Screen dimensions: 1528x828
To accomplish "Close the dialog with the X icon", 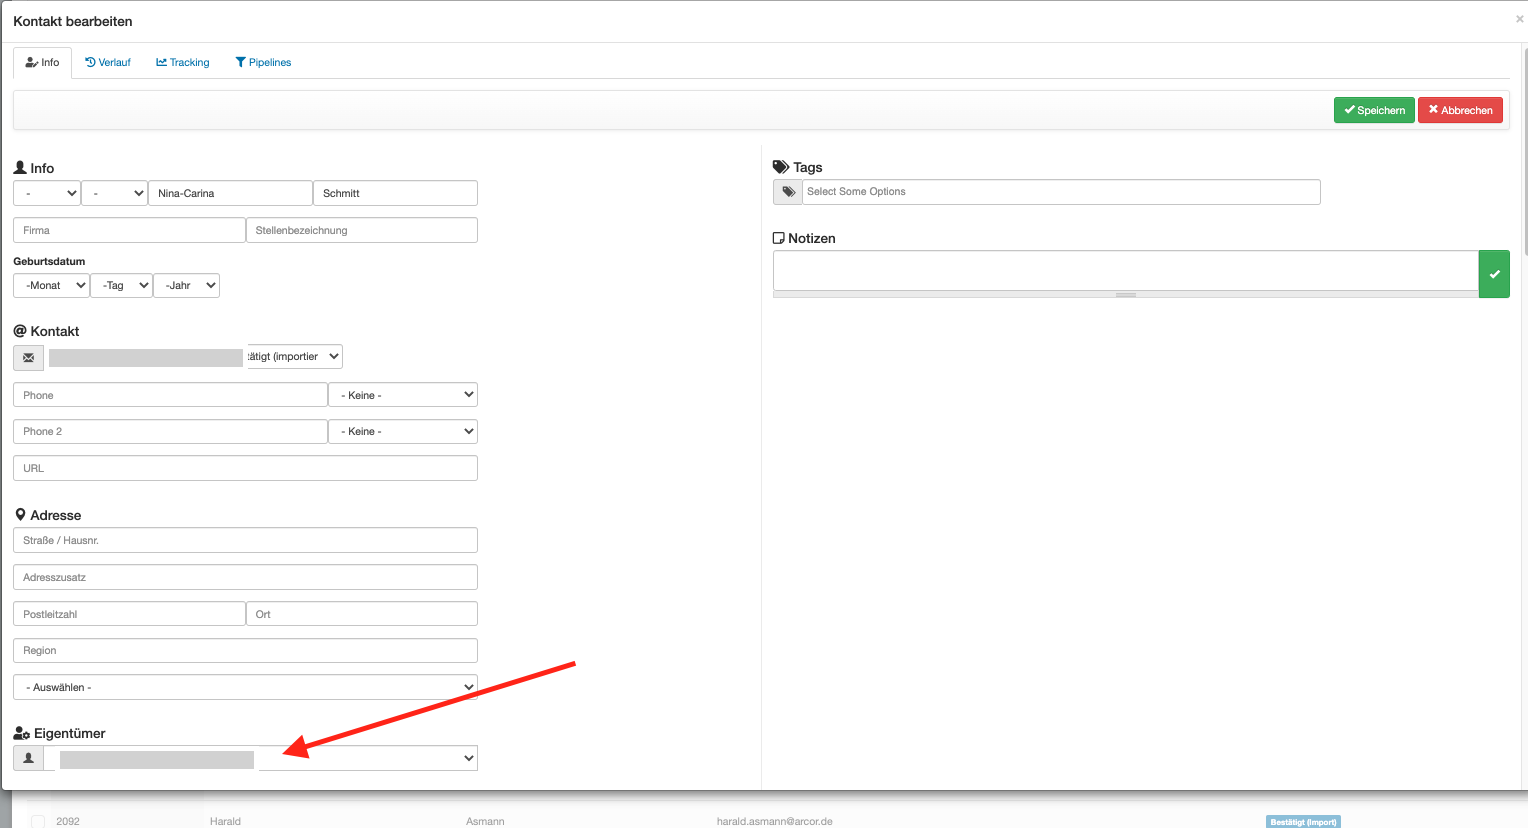I will point(1519,19).
